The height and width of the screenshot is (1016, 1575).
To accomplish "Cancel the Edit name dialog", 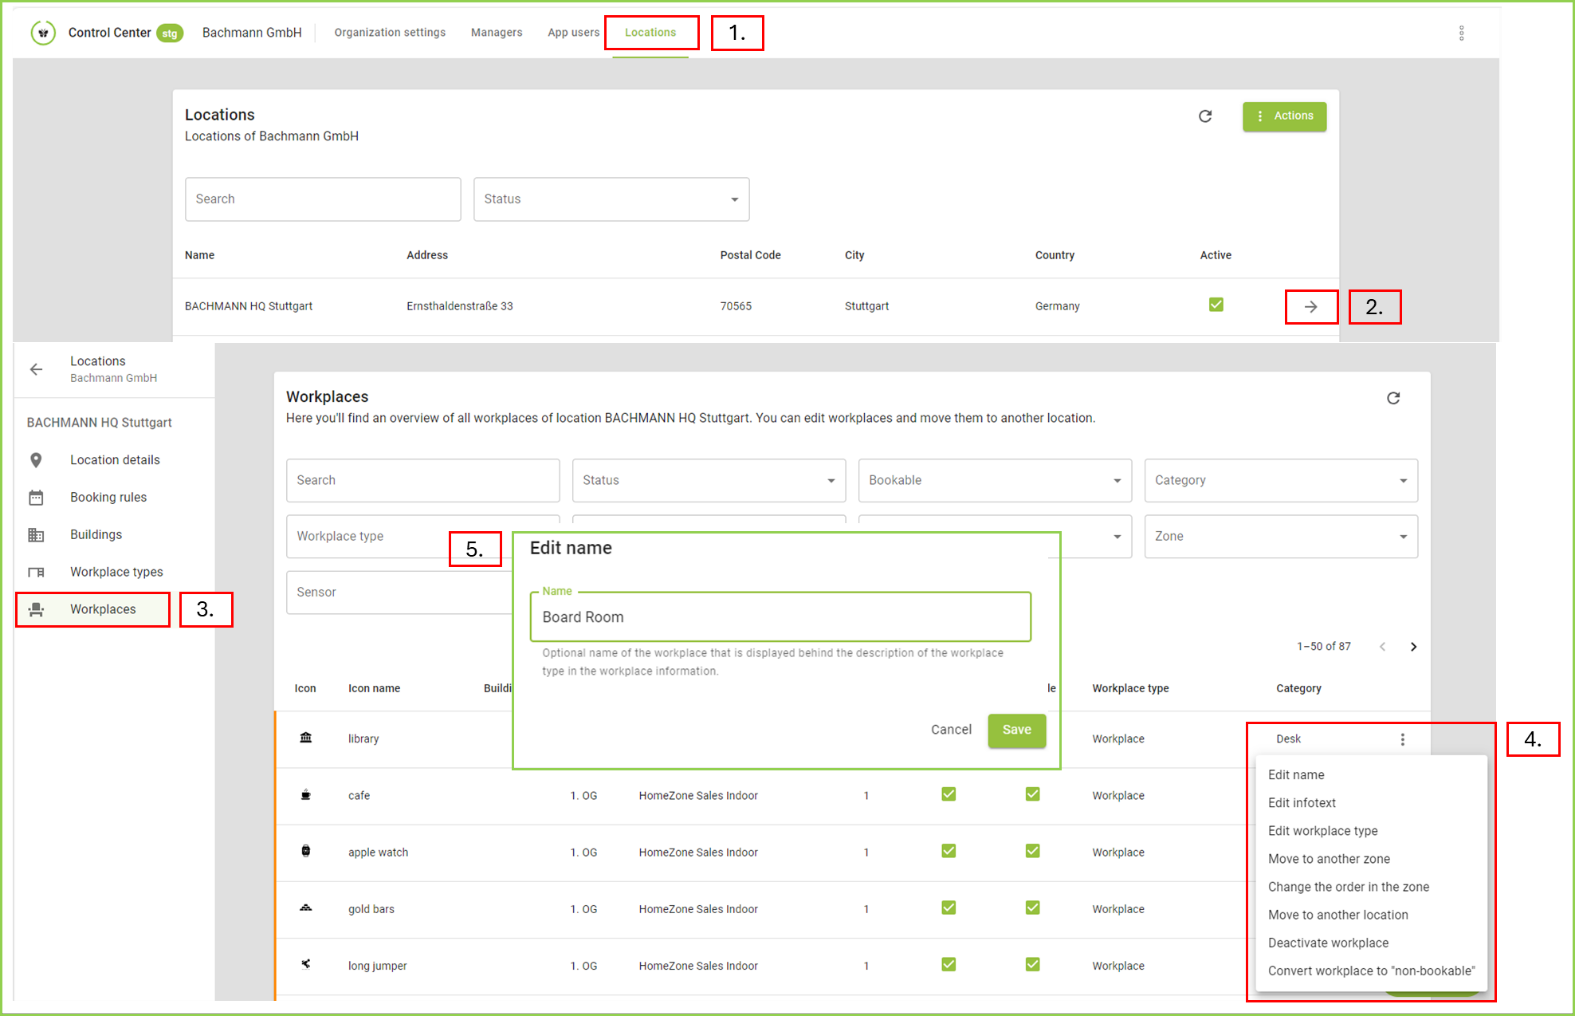I will coord(950,730).
